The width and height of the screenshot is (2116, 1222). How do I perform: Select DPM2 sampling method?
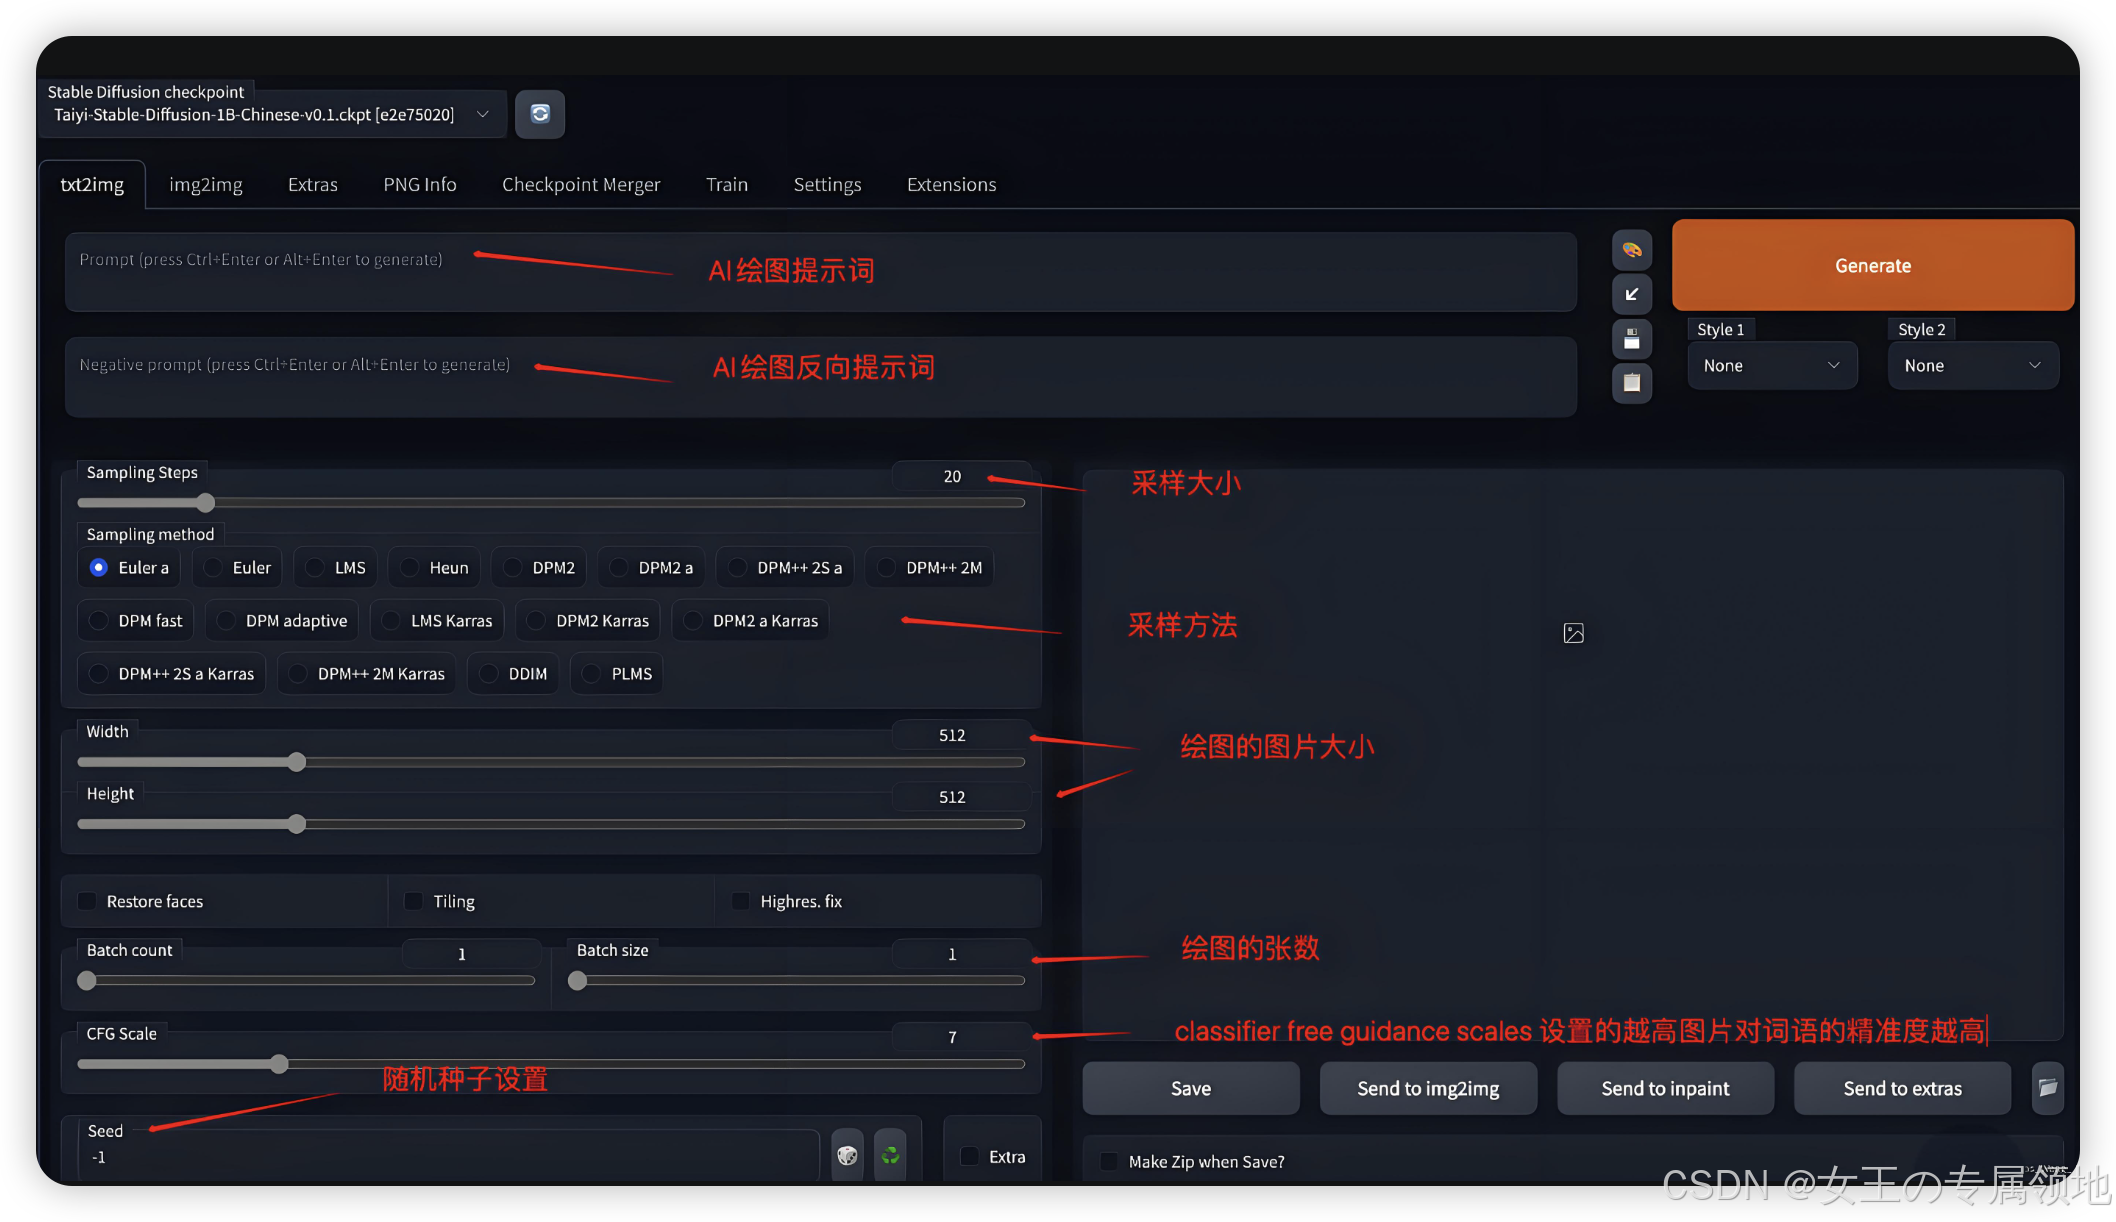[539, 568]
